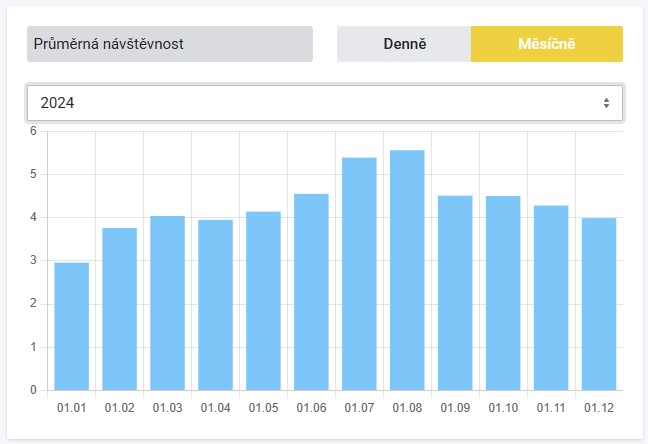
Task: Click the y-axis value 6 label
Action: tap(33, 131)
